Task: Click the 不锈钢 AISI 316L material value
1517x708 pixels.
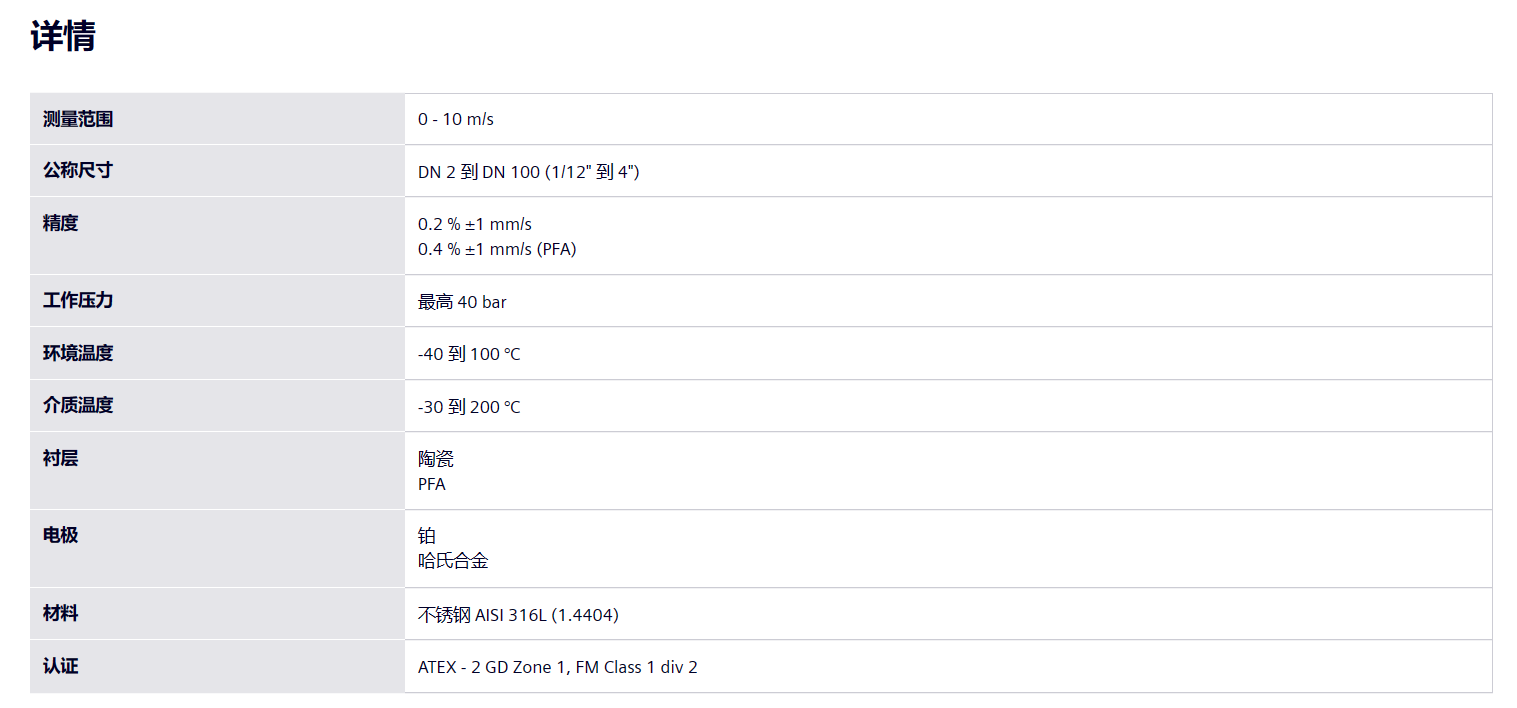Action: coord(518,615)
